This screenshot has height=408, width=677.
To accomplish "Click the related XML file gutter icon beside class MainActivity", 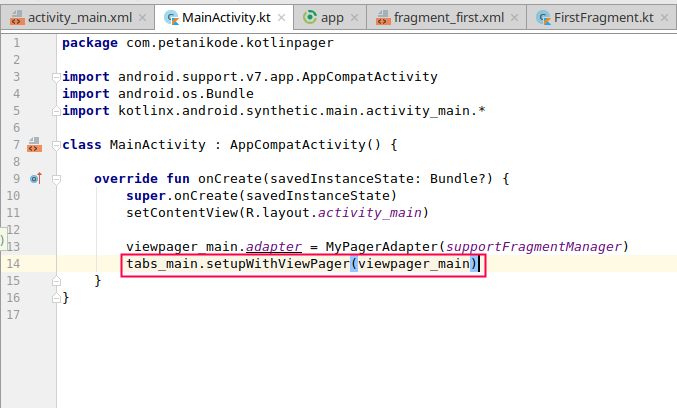I will click(x=34, y=145).
